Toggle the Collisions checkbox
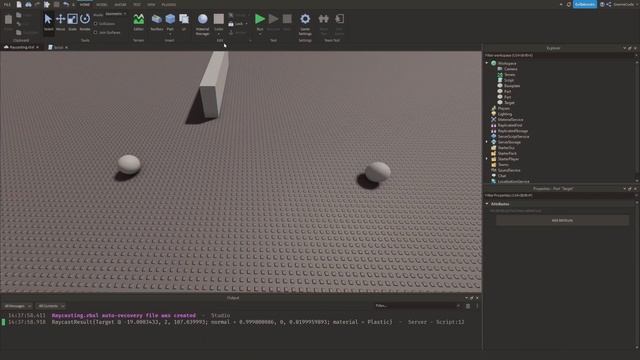Screen dimensions: 640x360 96,24
